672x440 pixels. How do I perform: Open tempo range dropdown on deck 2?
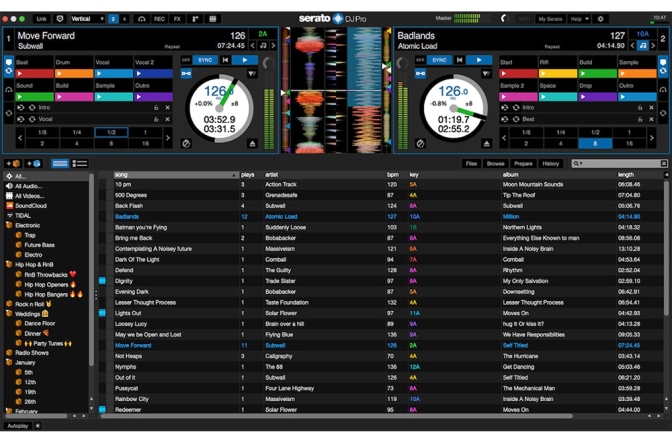click(x=486, y=74)
